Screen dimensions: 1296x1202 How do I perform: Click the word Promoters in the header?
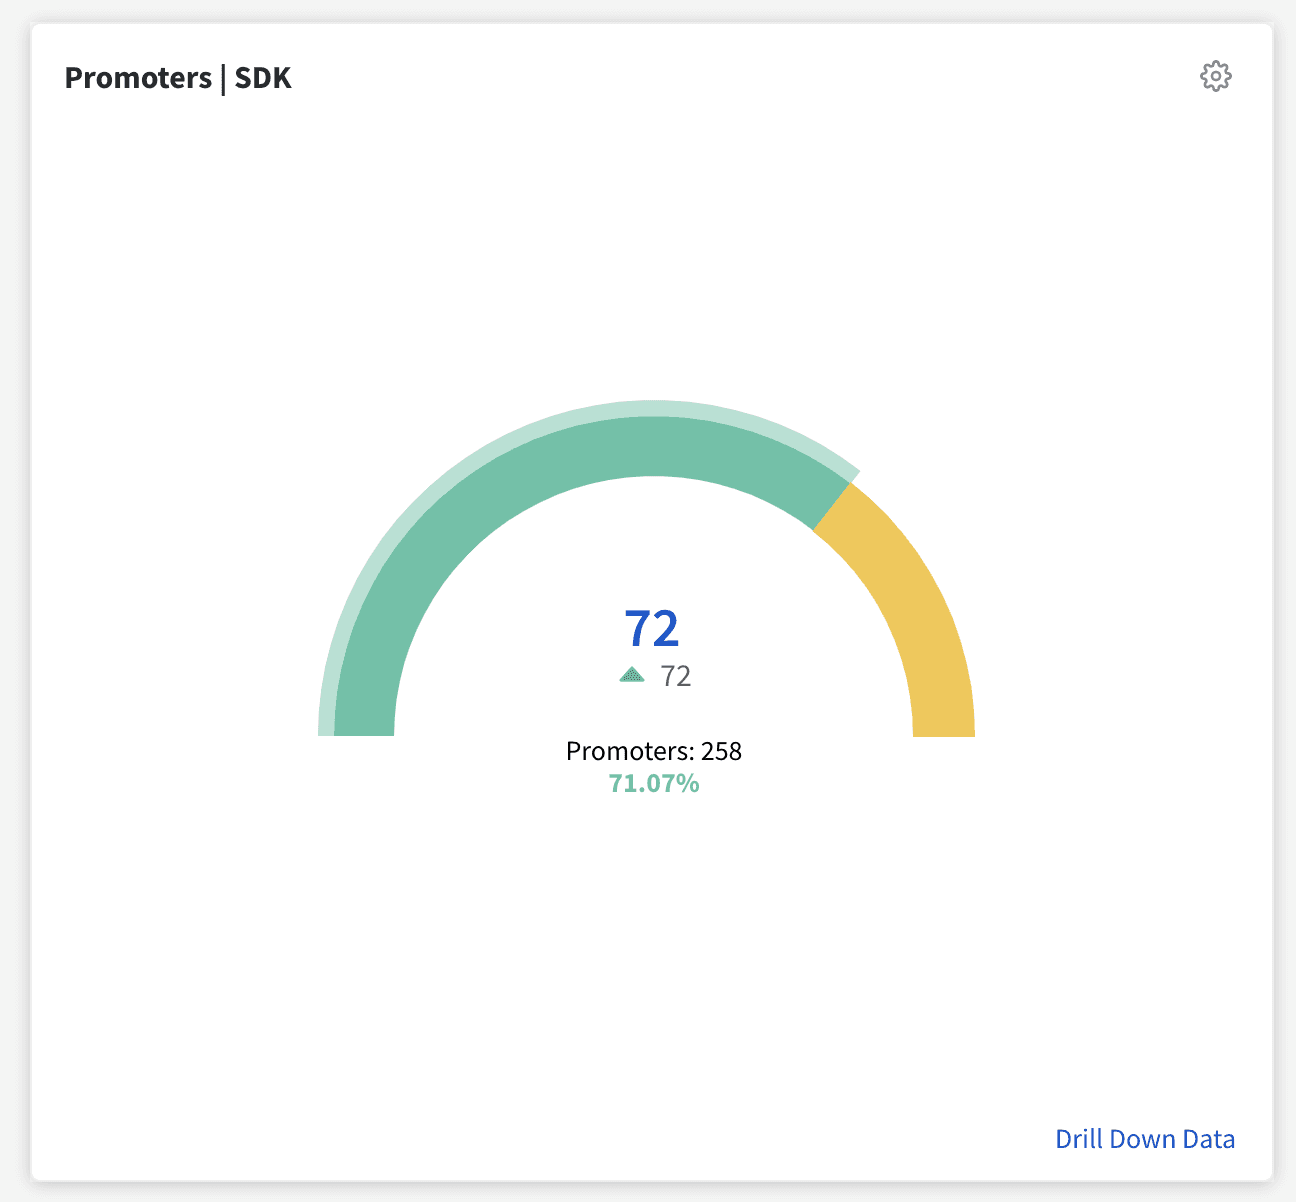click(x=136, y=78)
